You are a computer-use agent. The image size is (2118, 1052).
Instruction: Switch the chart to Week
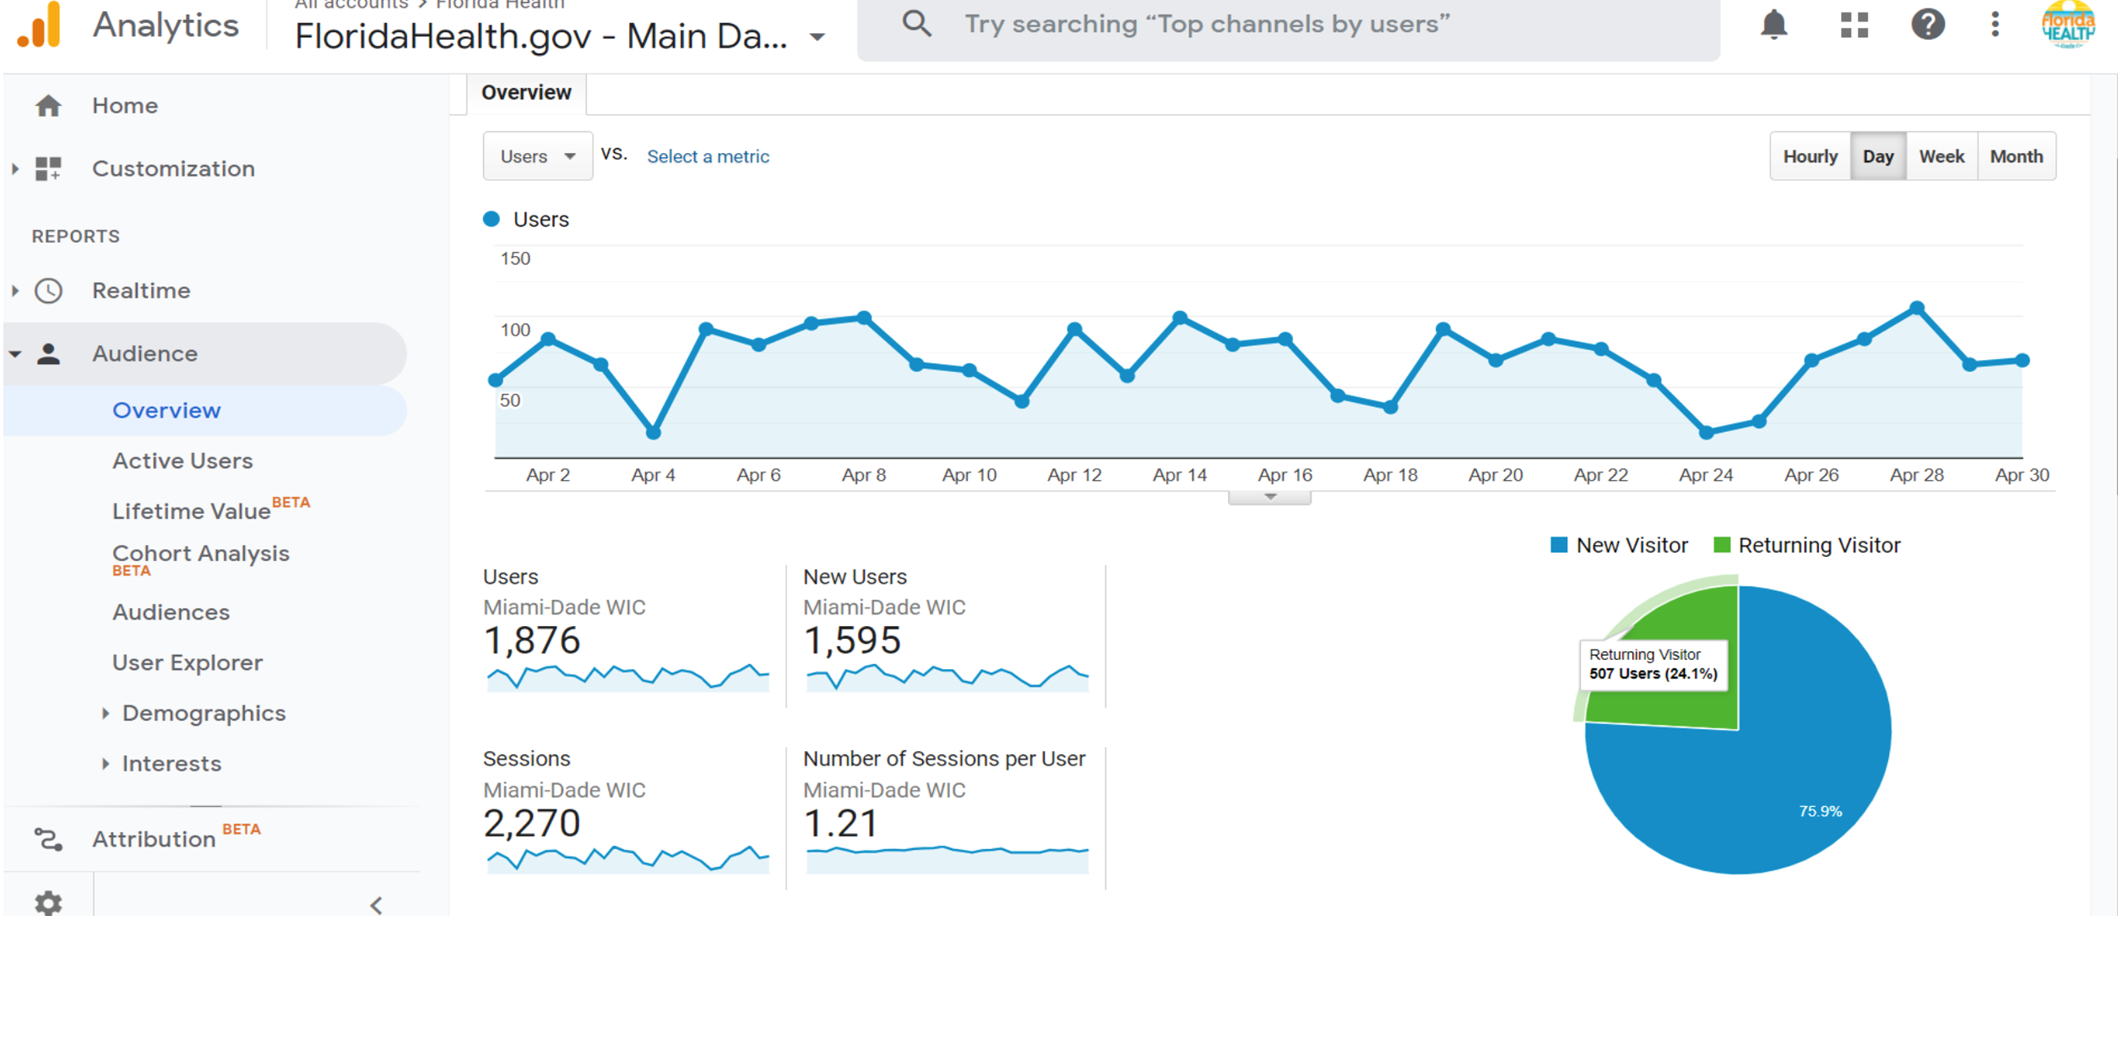1941,156
